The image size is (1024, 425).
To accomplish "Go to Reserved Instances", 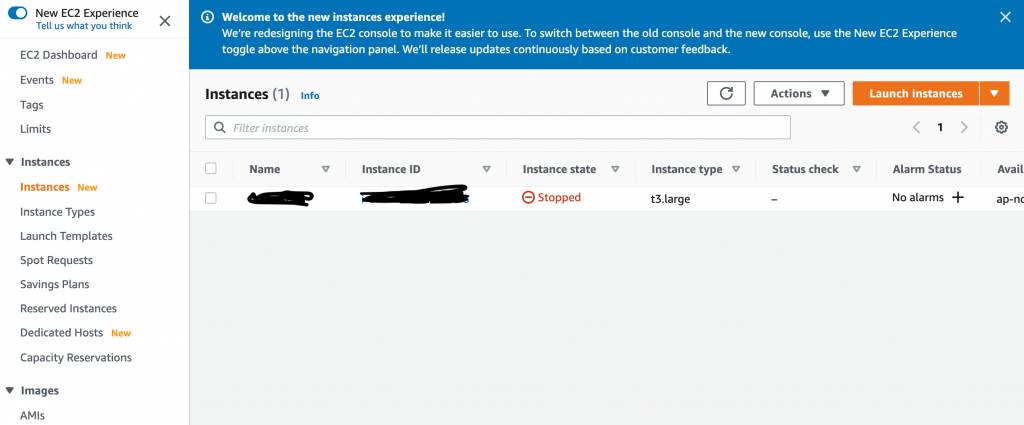I will (x=69, y=309).
